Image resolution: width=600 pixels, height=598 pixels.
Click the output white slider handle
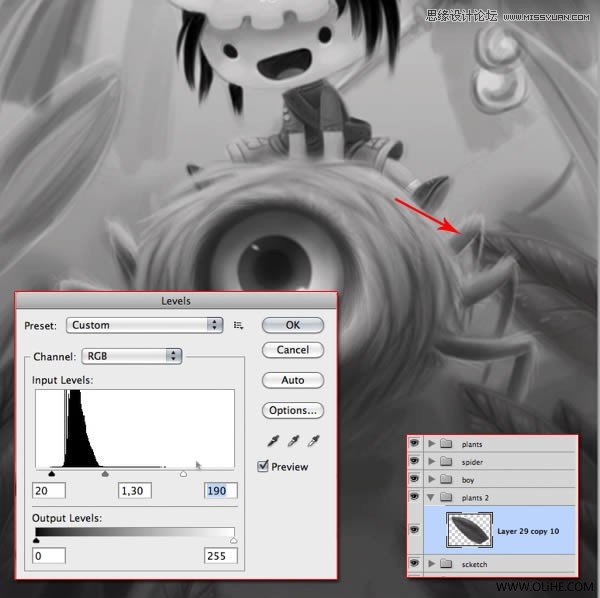pos(233,540)
